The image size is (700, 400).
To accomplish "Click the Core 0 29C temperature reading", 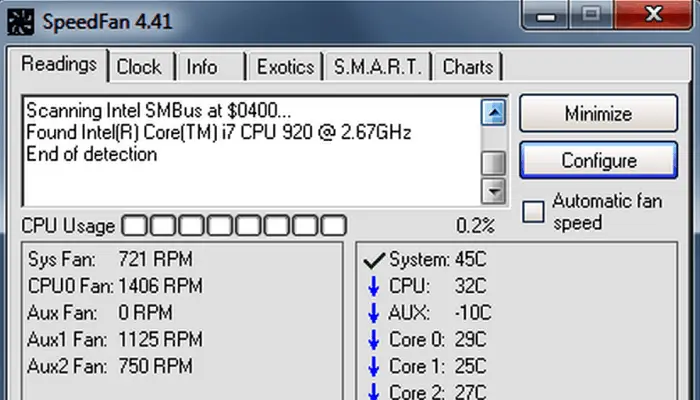I will 438,340.
